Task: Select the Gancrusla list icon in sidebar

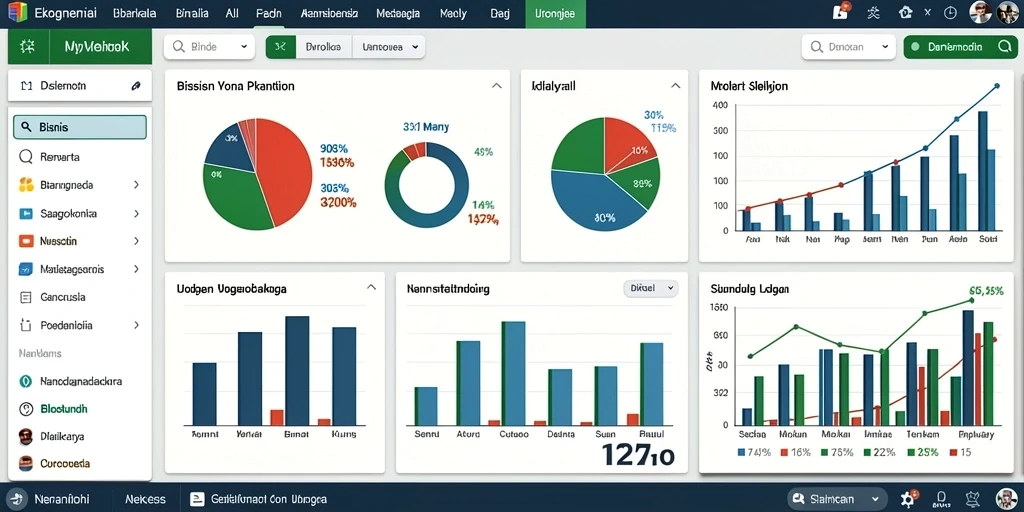Action: click(26, 297)
